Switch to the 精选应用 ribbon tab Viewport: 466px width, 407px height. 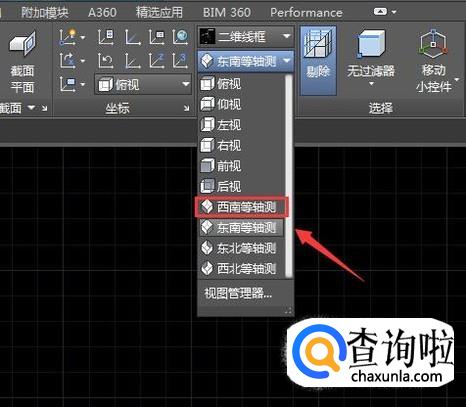tap(159, 13)
